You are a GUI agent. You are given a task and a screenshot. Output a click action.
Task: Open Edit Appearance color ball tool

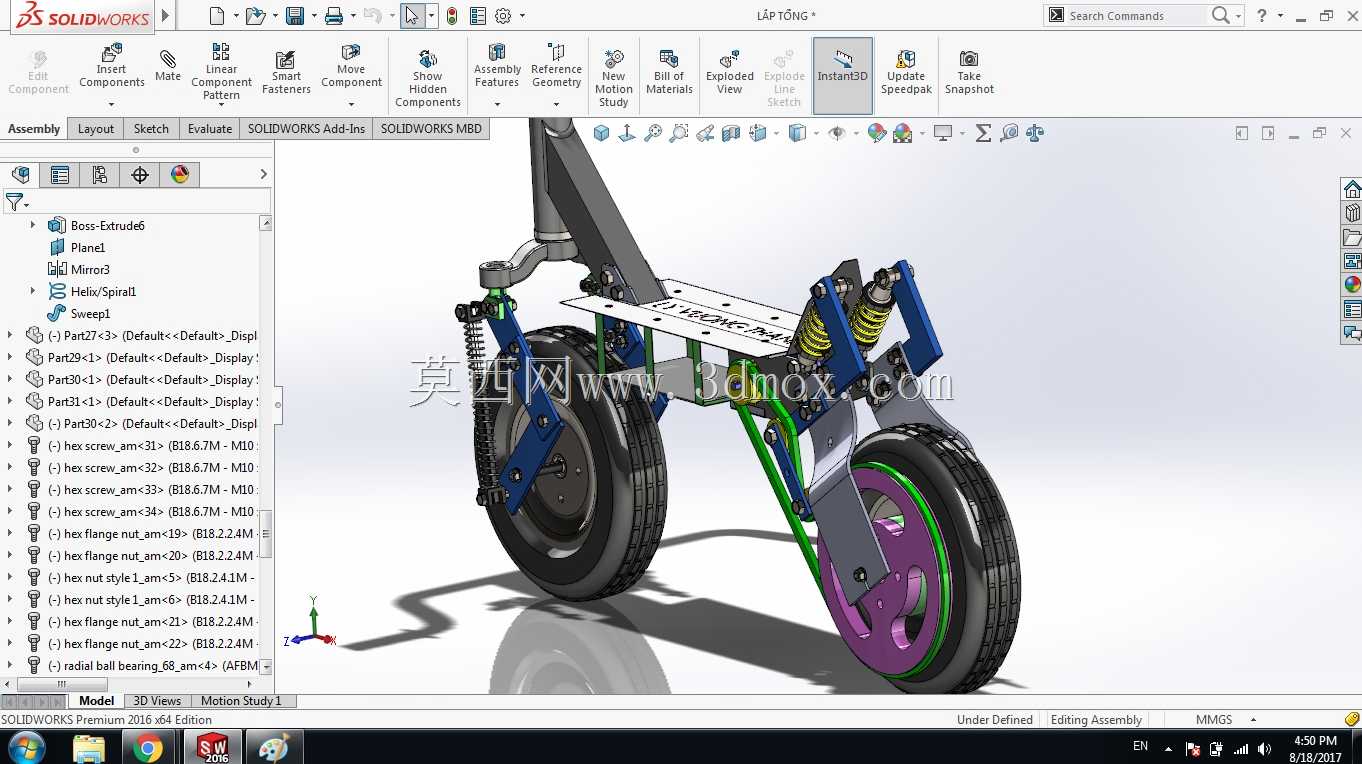coord(877,133)
